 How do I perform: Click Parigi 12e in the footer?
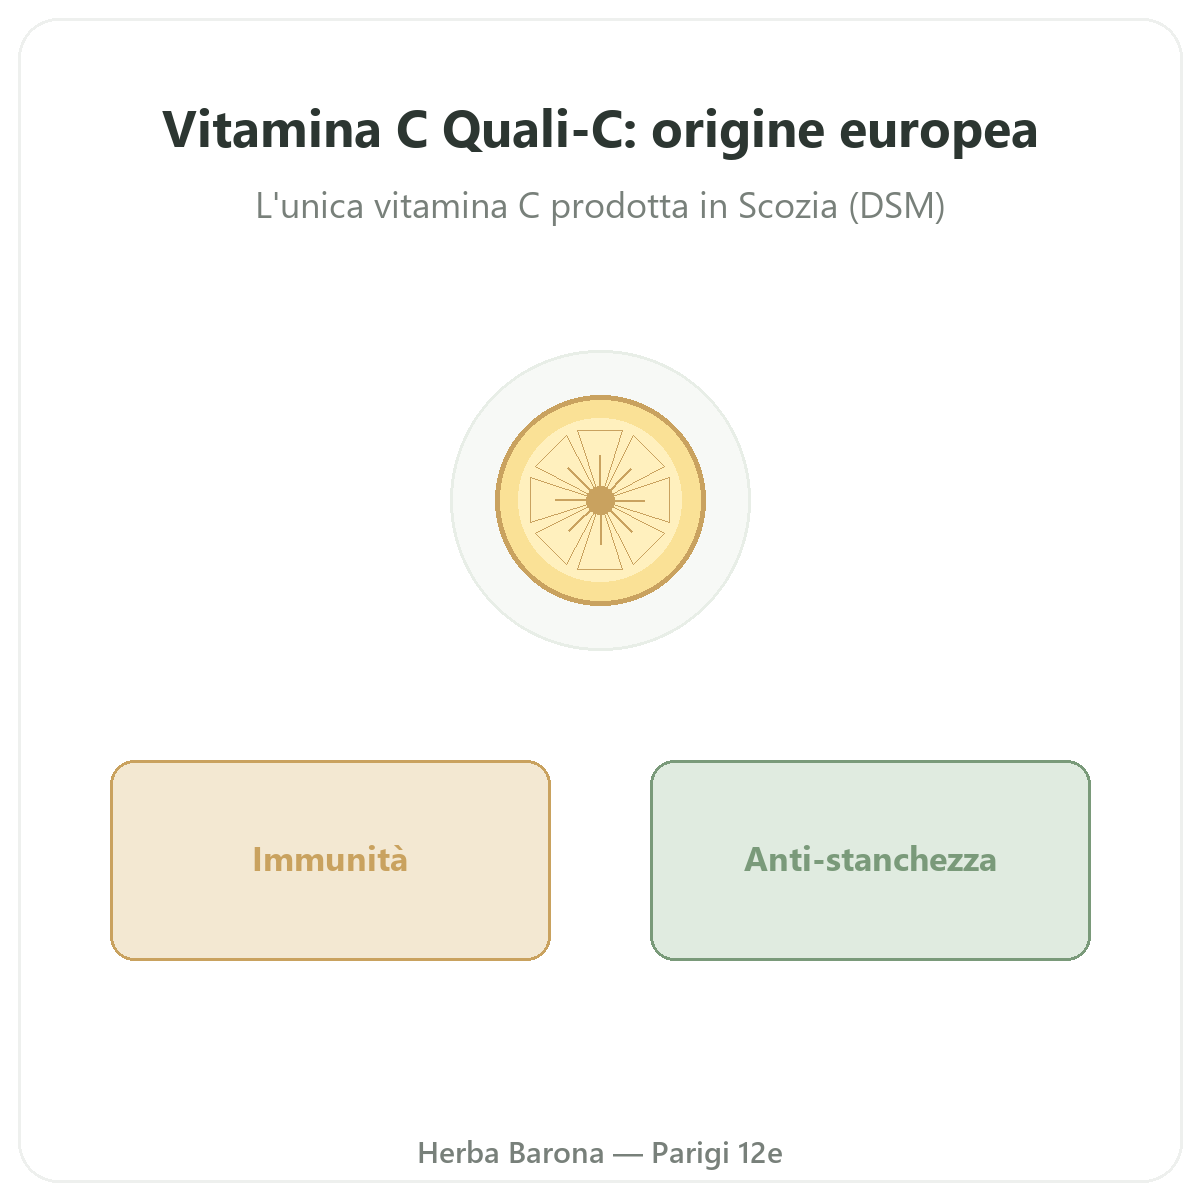(717, 1153)
